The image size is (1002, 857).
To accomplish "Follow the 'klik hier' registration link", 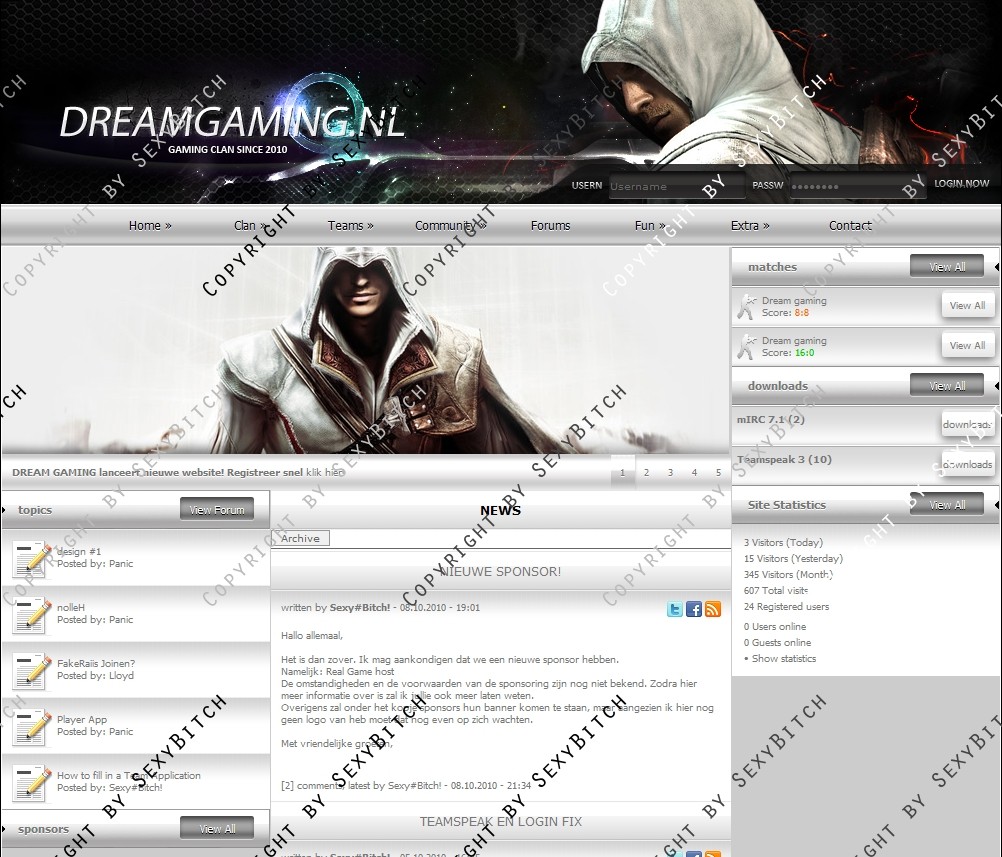I will click(x=325, y=472).
